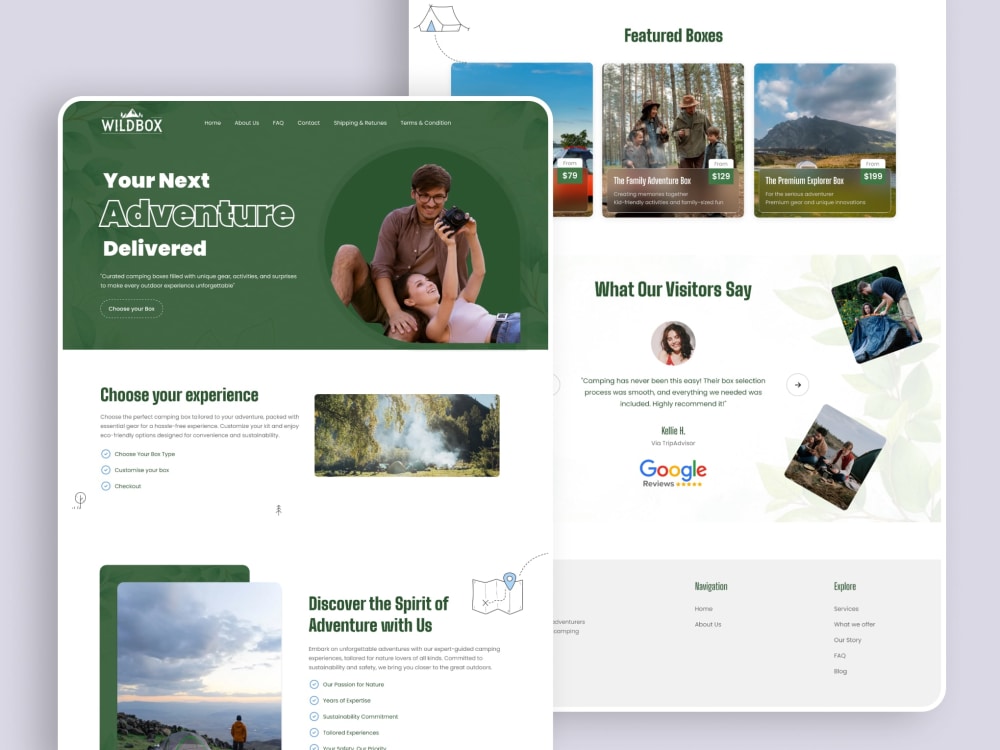Open The Premium Explorer Box card
1000x750 pixels.
825,140
